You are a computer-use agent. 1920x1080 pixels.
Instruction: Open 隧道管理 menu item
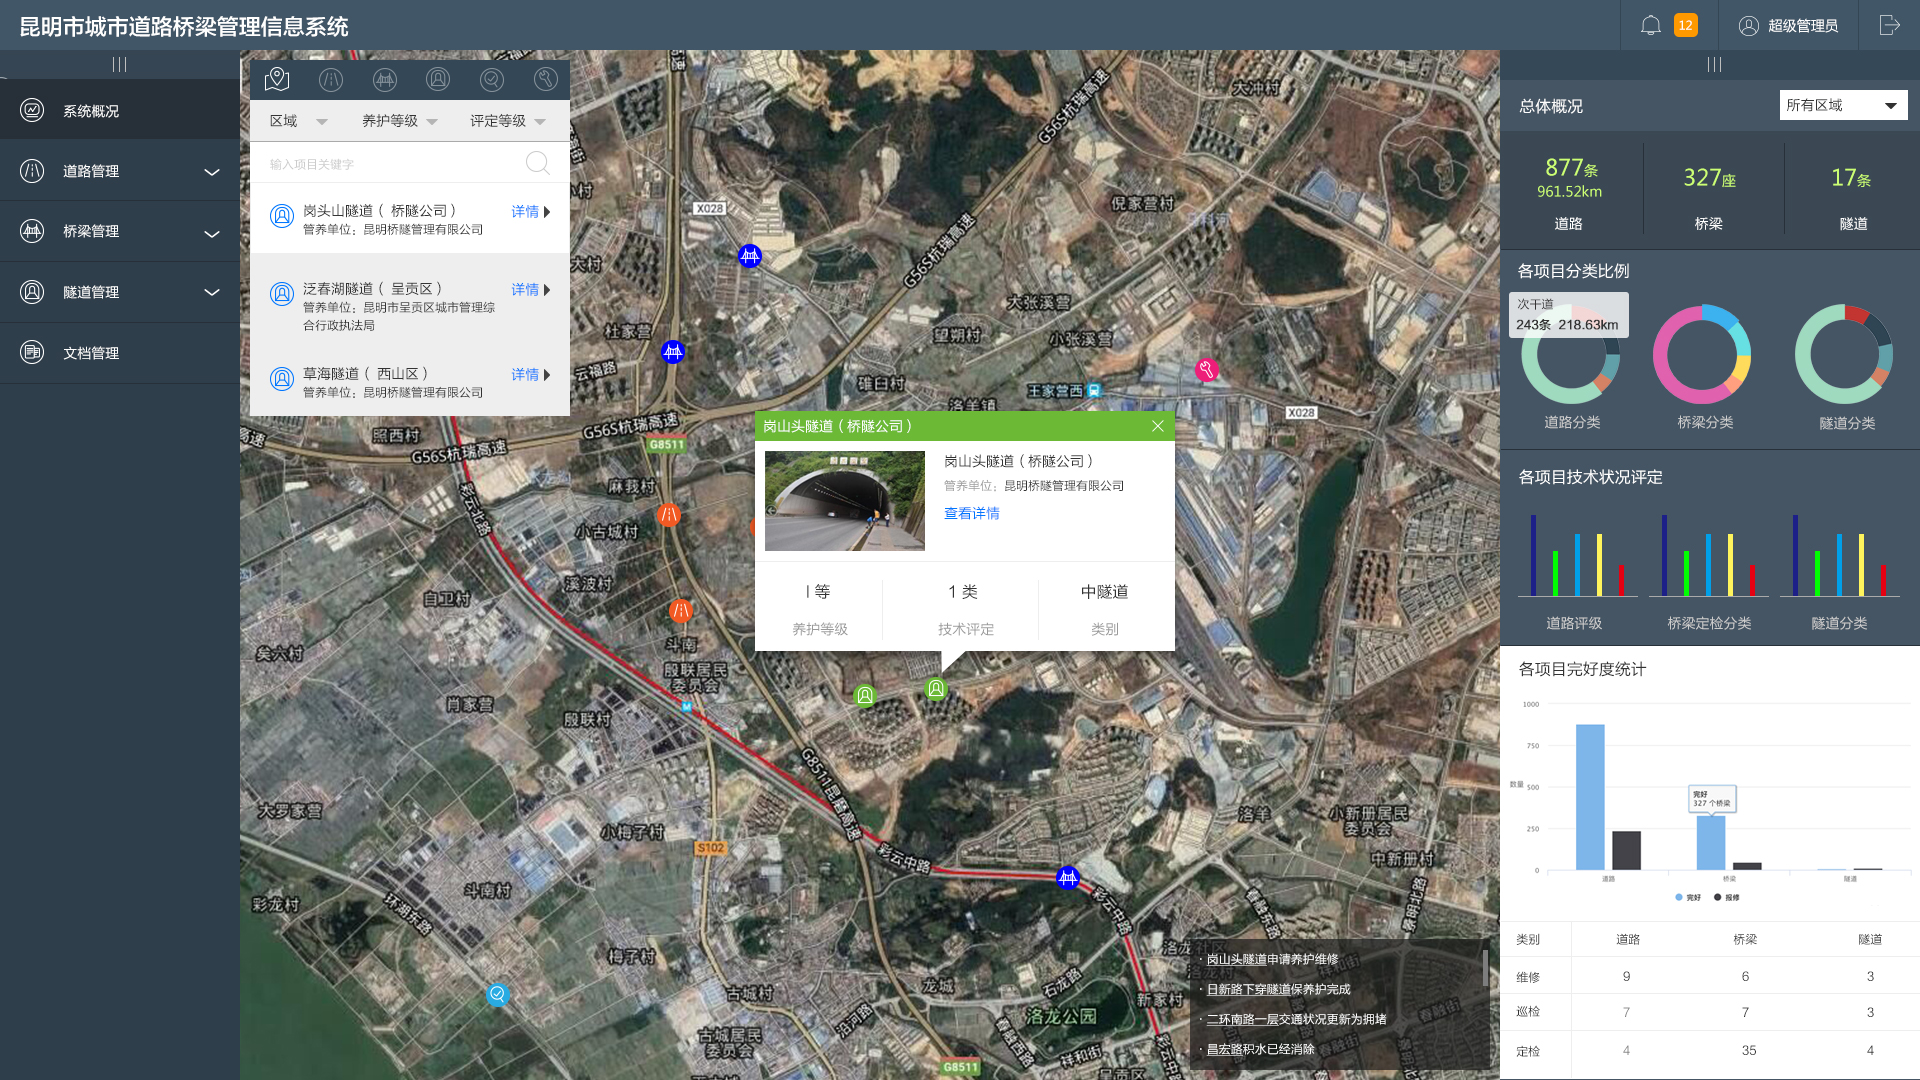(x=120, y=292)
